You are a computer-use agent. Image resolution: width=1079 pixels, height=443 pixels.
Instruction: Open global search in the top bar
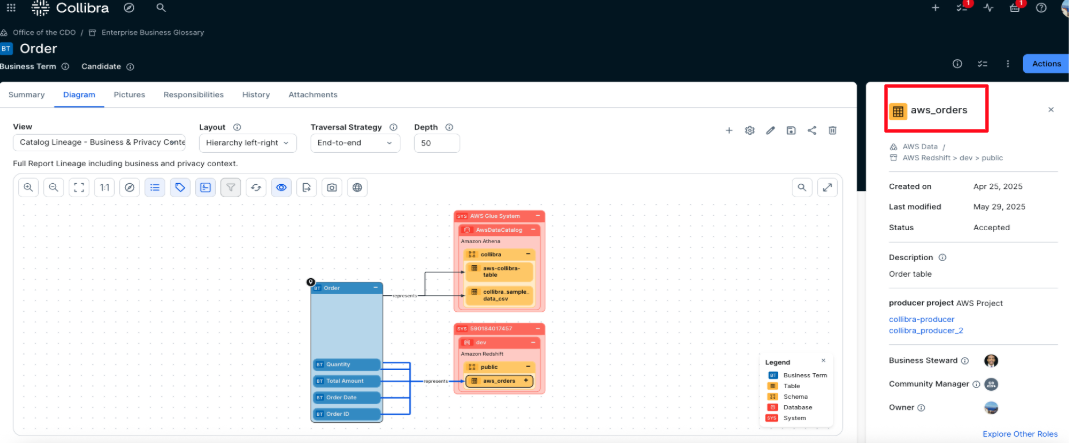[x=161, y=8]
